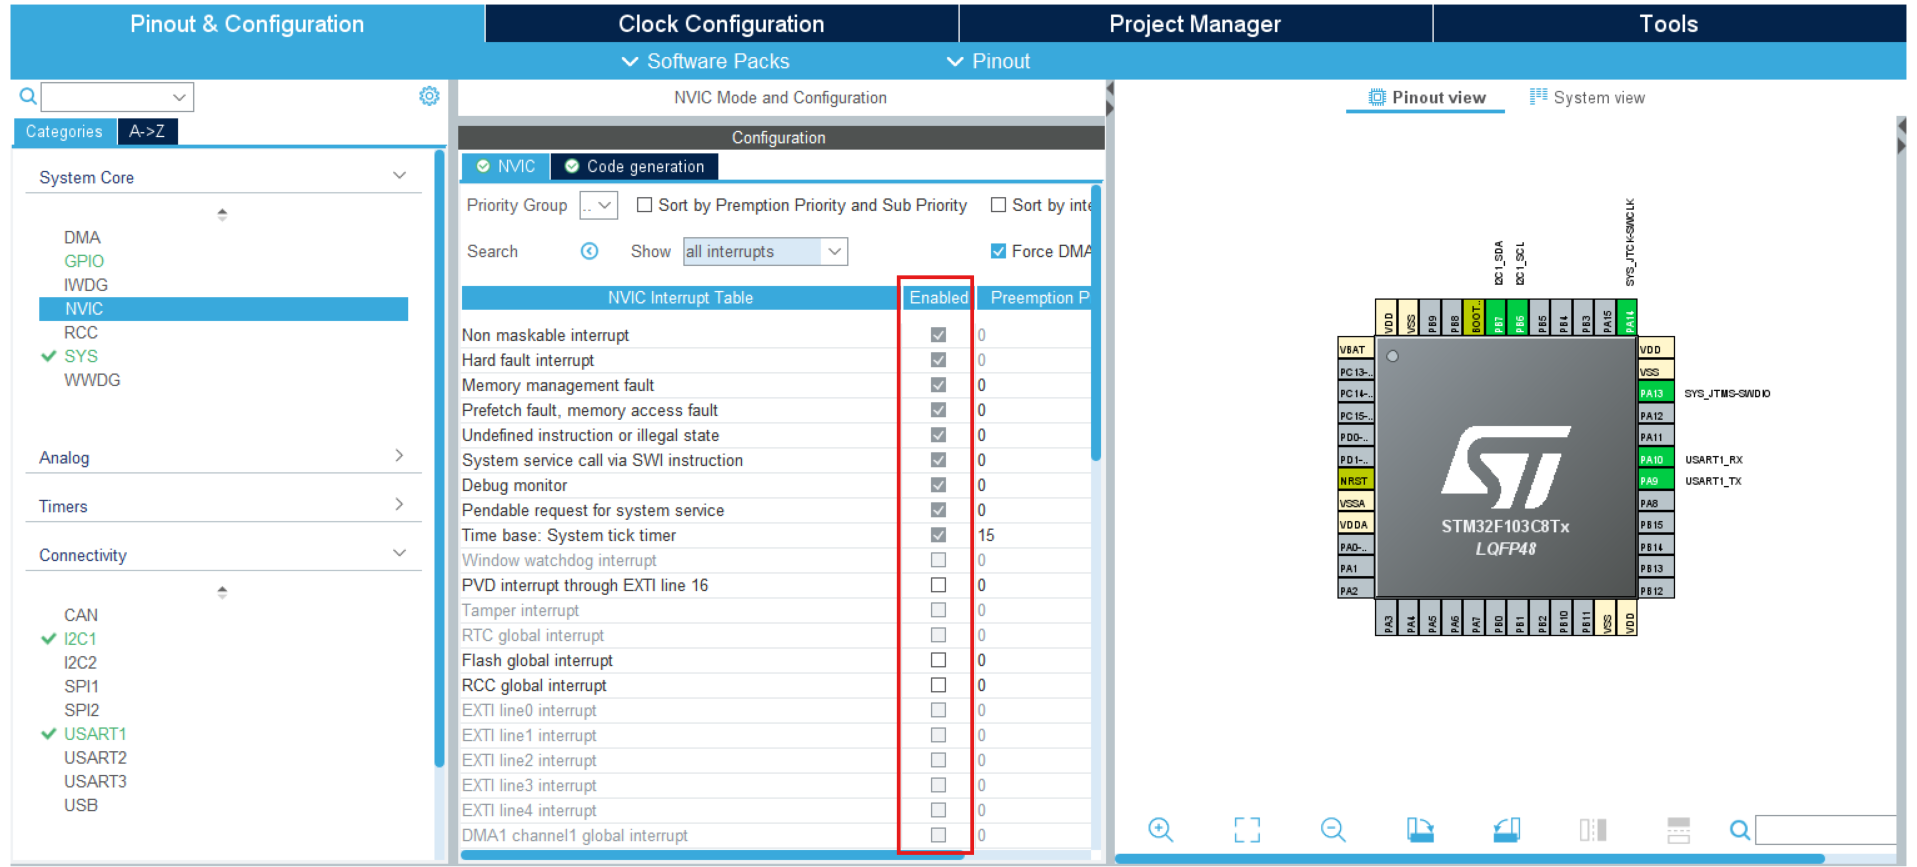Expand the Timers category
Image resolution: width=1917 pixels, height=867 pixels.
coord(399,505)
